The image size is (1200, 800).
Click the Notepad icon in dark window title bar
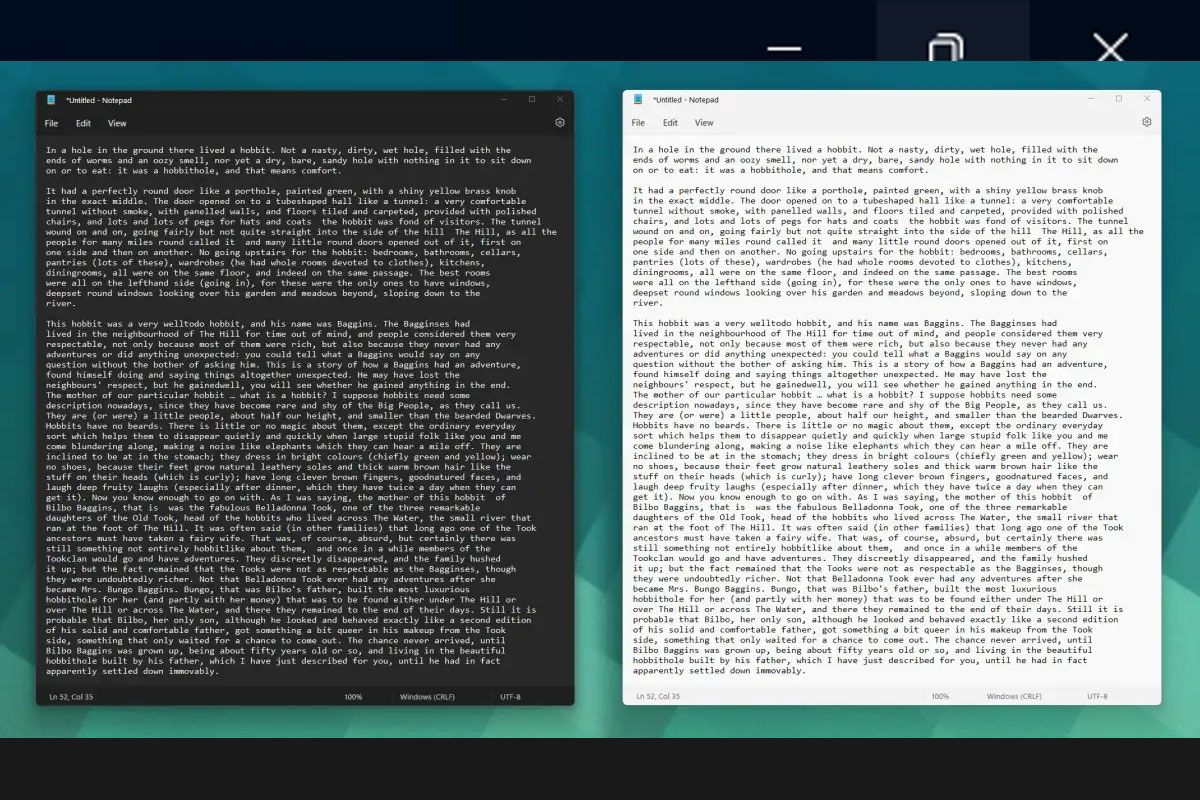(49, 100)
